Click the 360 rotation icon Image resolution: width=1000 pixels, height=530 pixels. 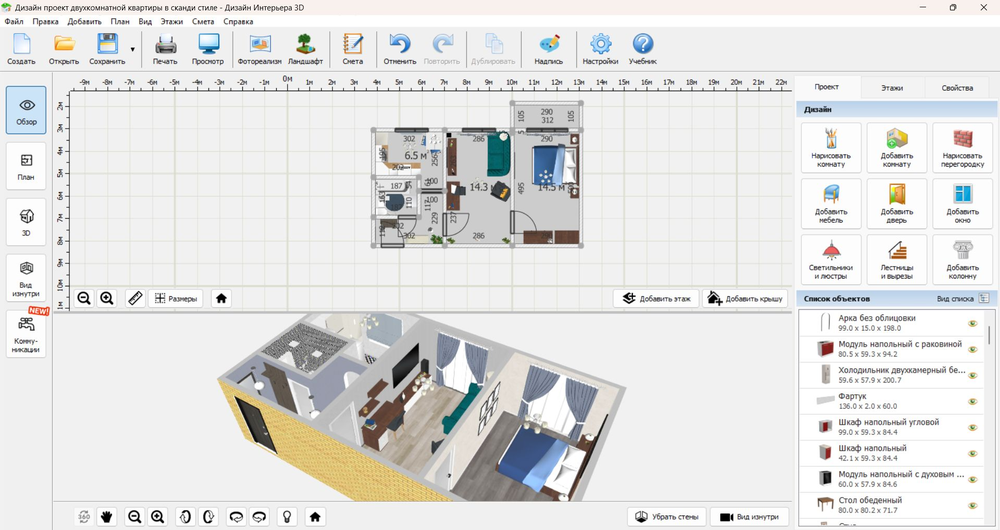pyautogui.click(x=85, y=517)
